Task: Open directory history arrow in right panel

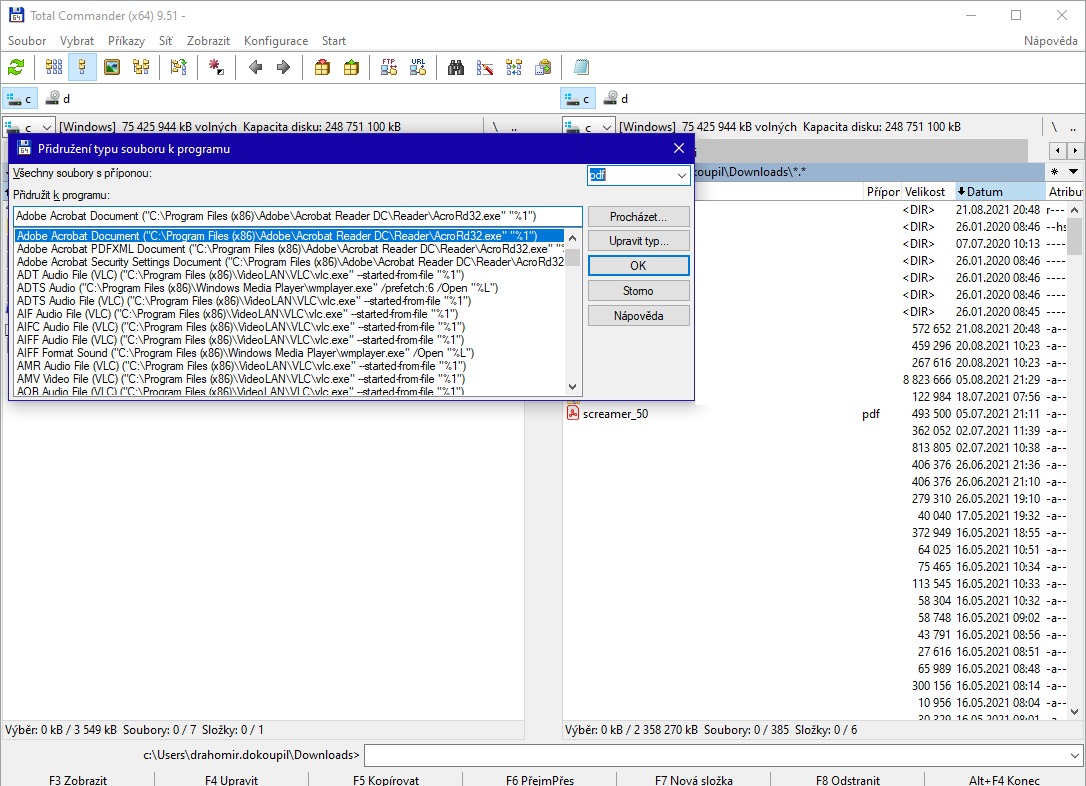Action: coord(1073,172)
